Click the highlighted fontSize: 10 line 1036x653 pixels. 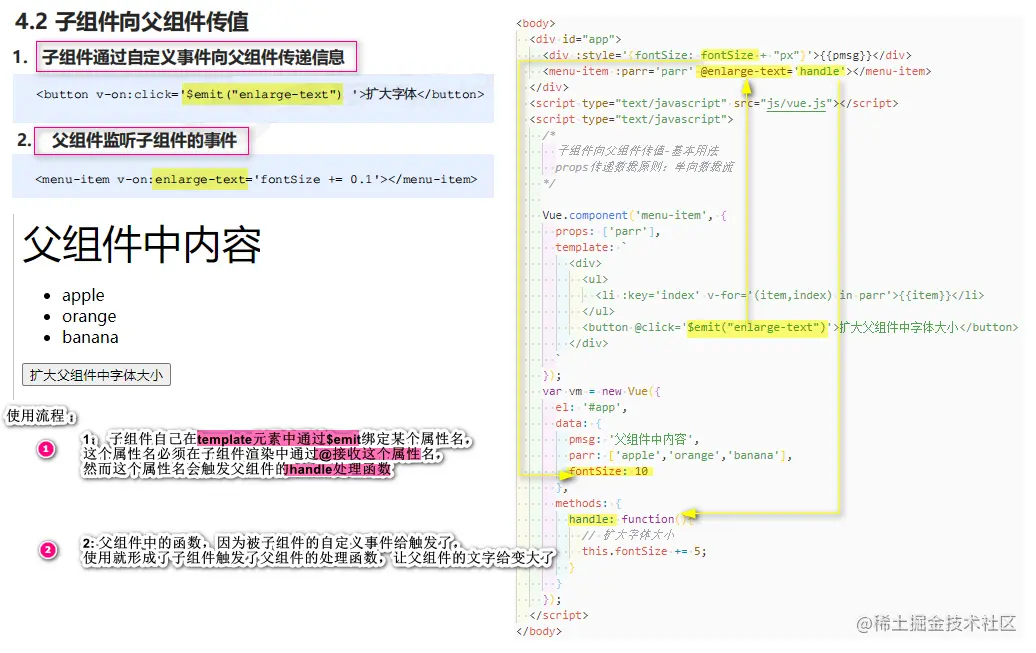[x=609, y=471]
